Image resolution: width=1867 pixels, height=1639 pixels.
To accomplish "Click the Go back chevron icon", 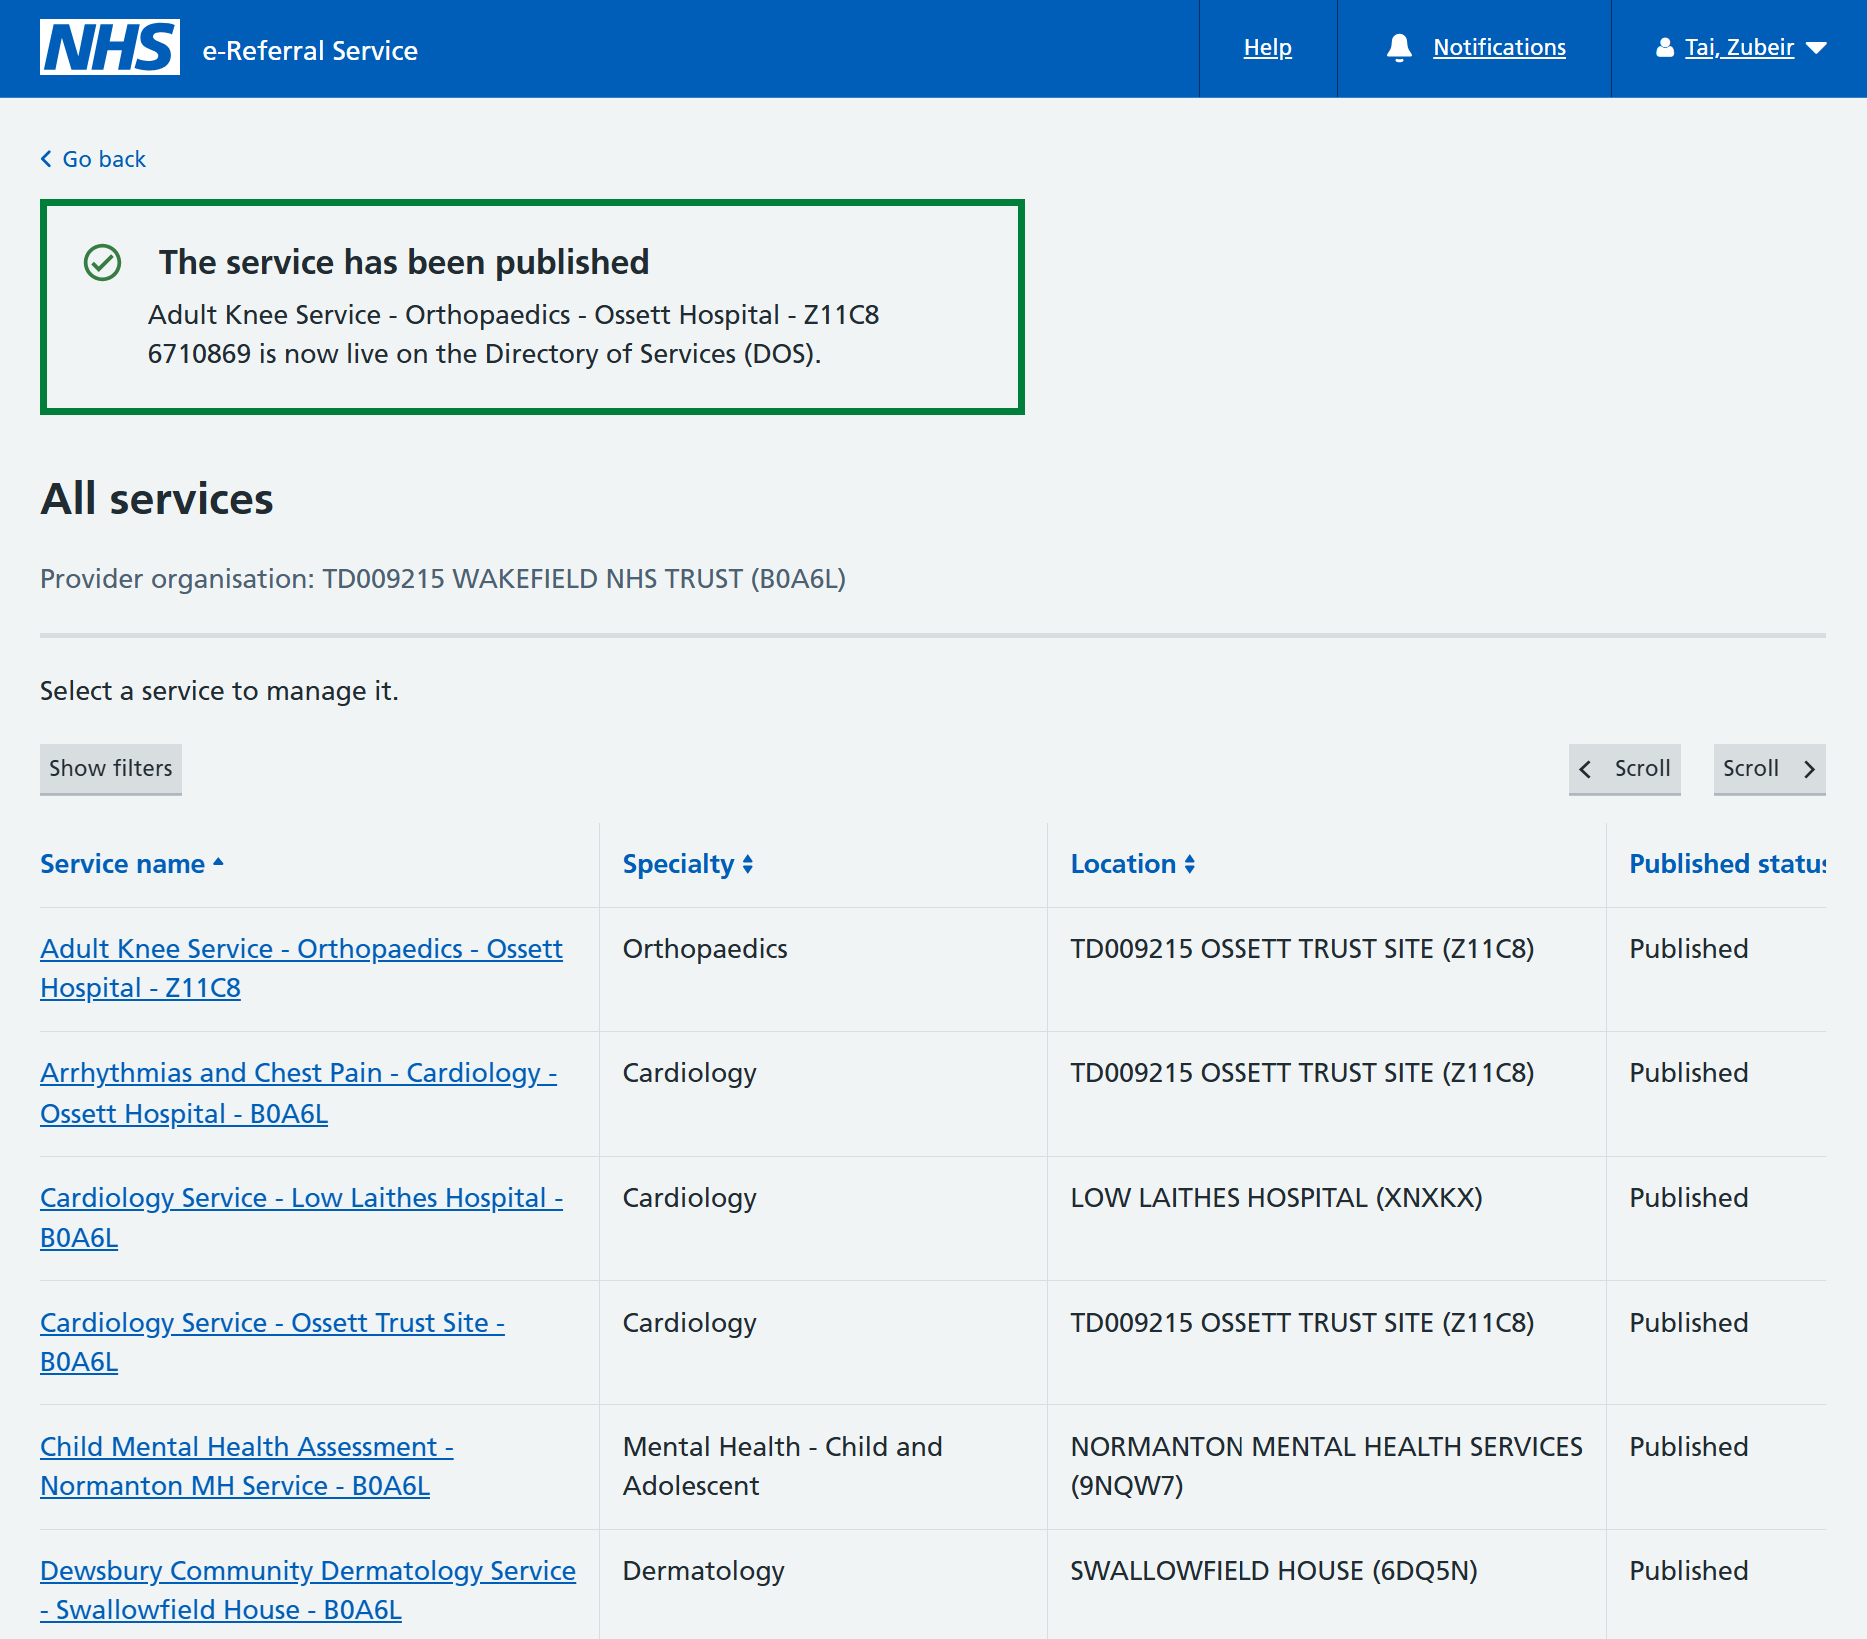I will tap(46, 159).
